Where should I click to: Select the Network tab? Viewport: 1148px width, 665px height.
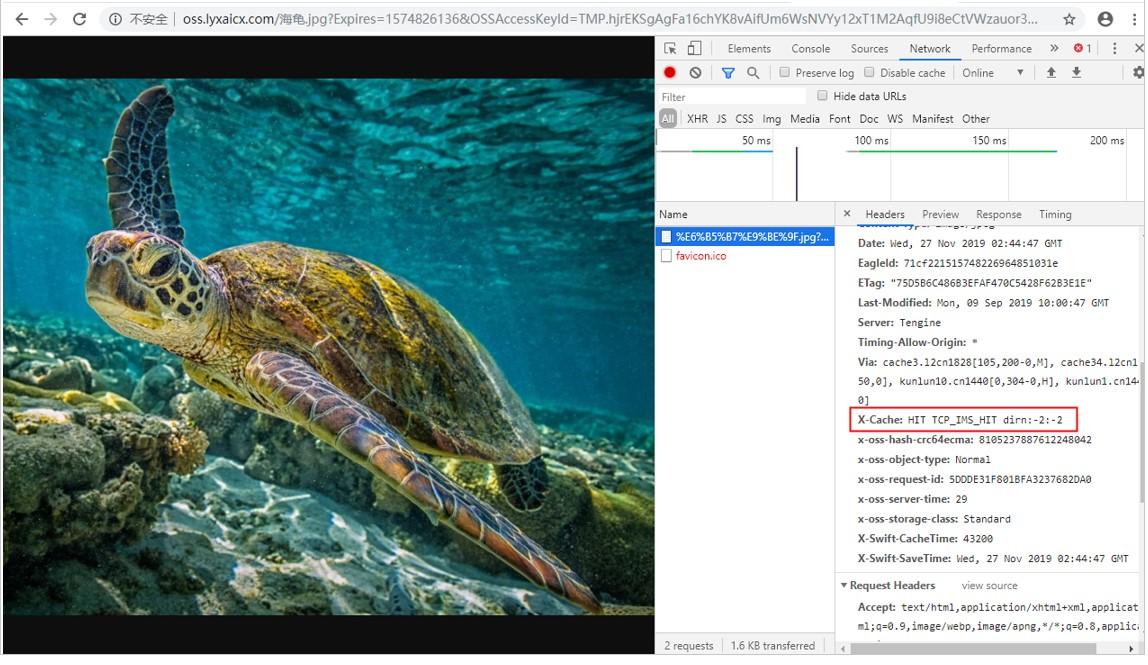tap(930, 48)
